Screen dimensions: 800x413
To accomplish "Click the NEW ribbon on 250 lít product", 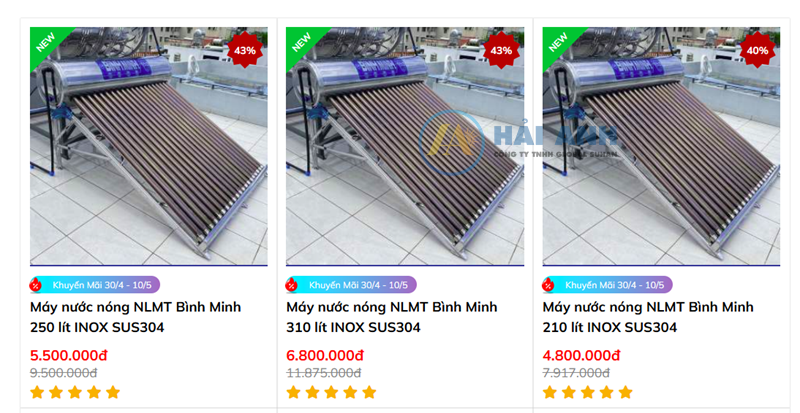I will pyautogui.click(x=46, y=43).
